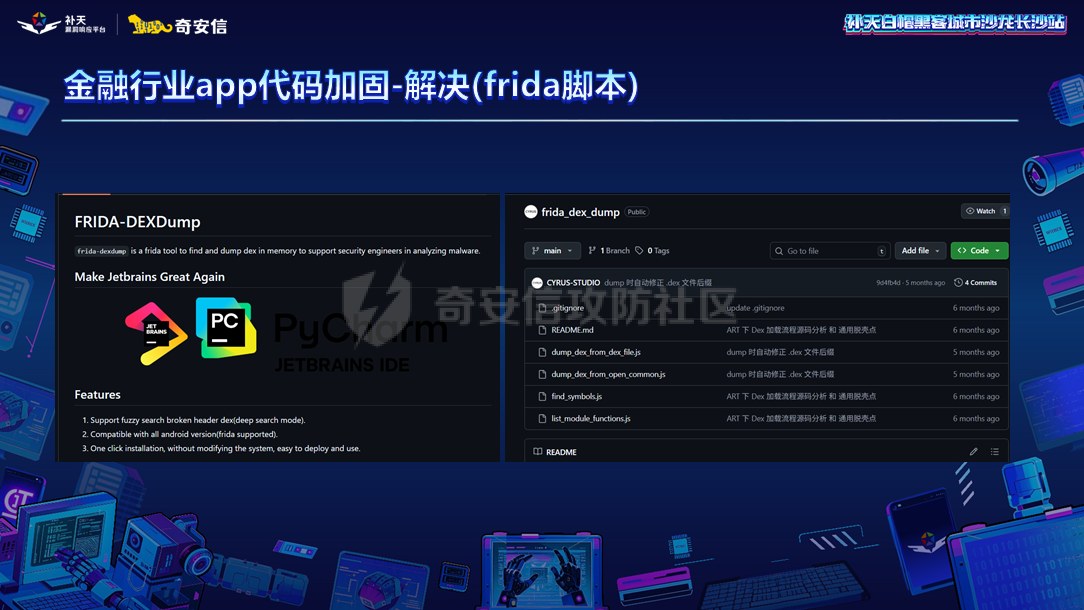Click the pencil icon to edit the README

pos(973,451)
